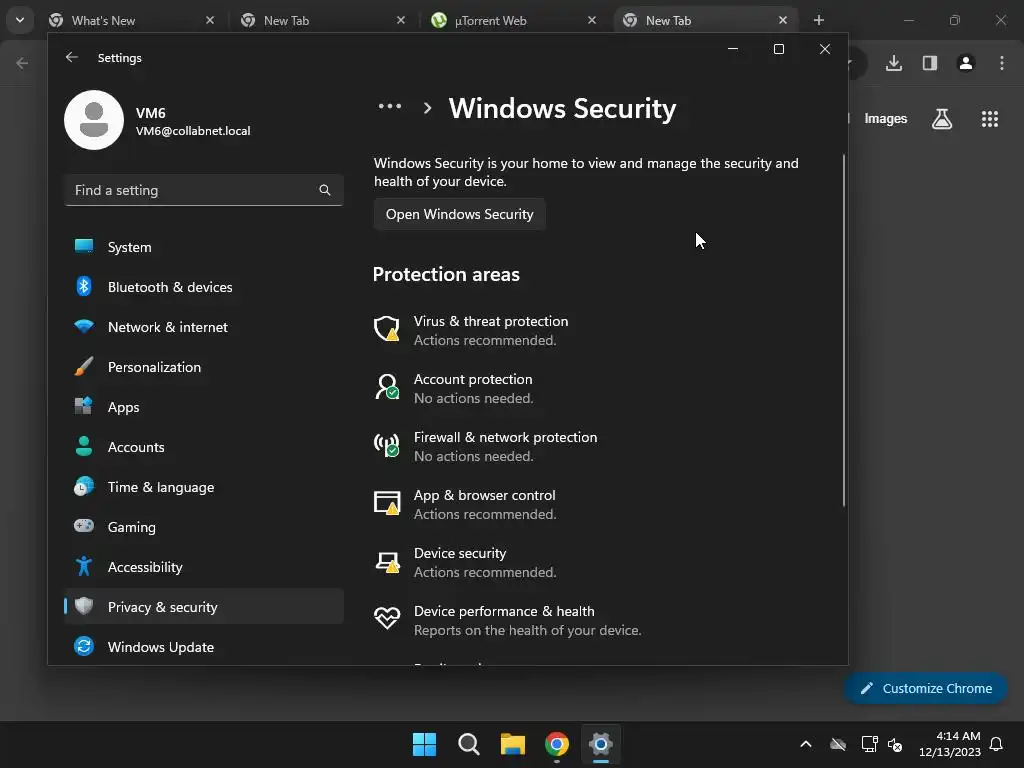The height and width of the screenshot is (768, 1024).
Task: Open Bluetooth & devices settings label
Action: (x=170, y=287)
